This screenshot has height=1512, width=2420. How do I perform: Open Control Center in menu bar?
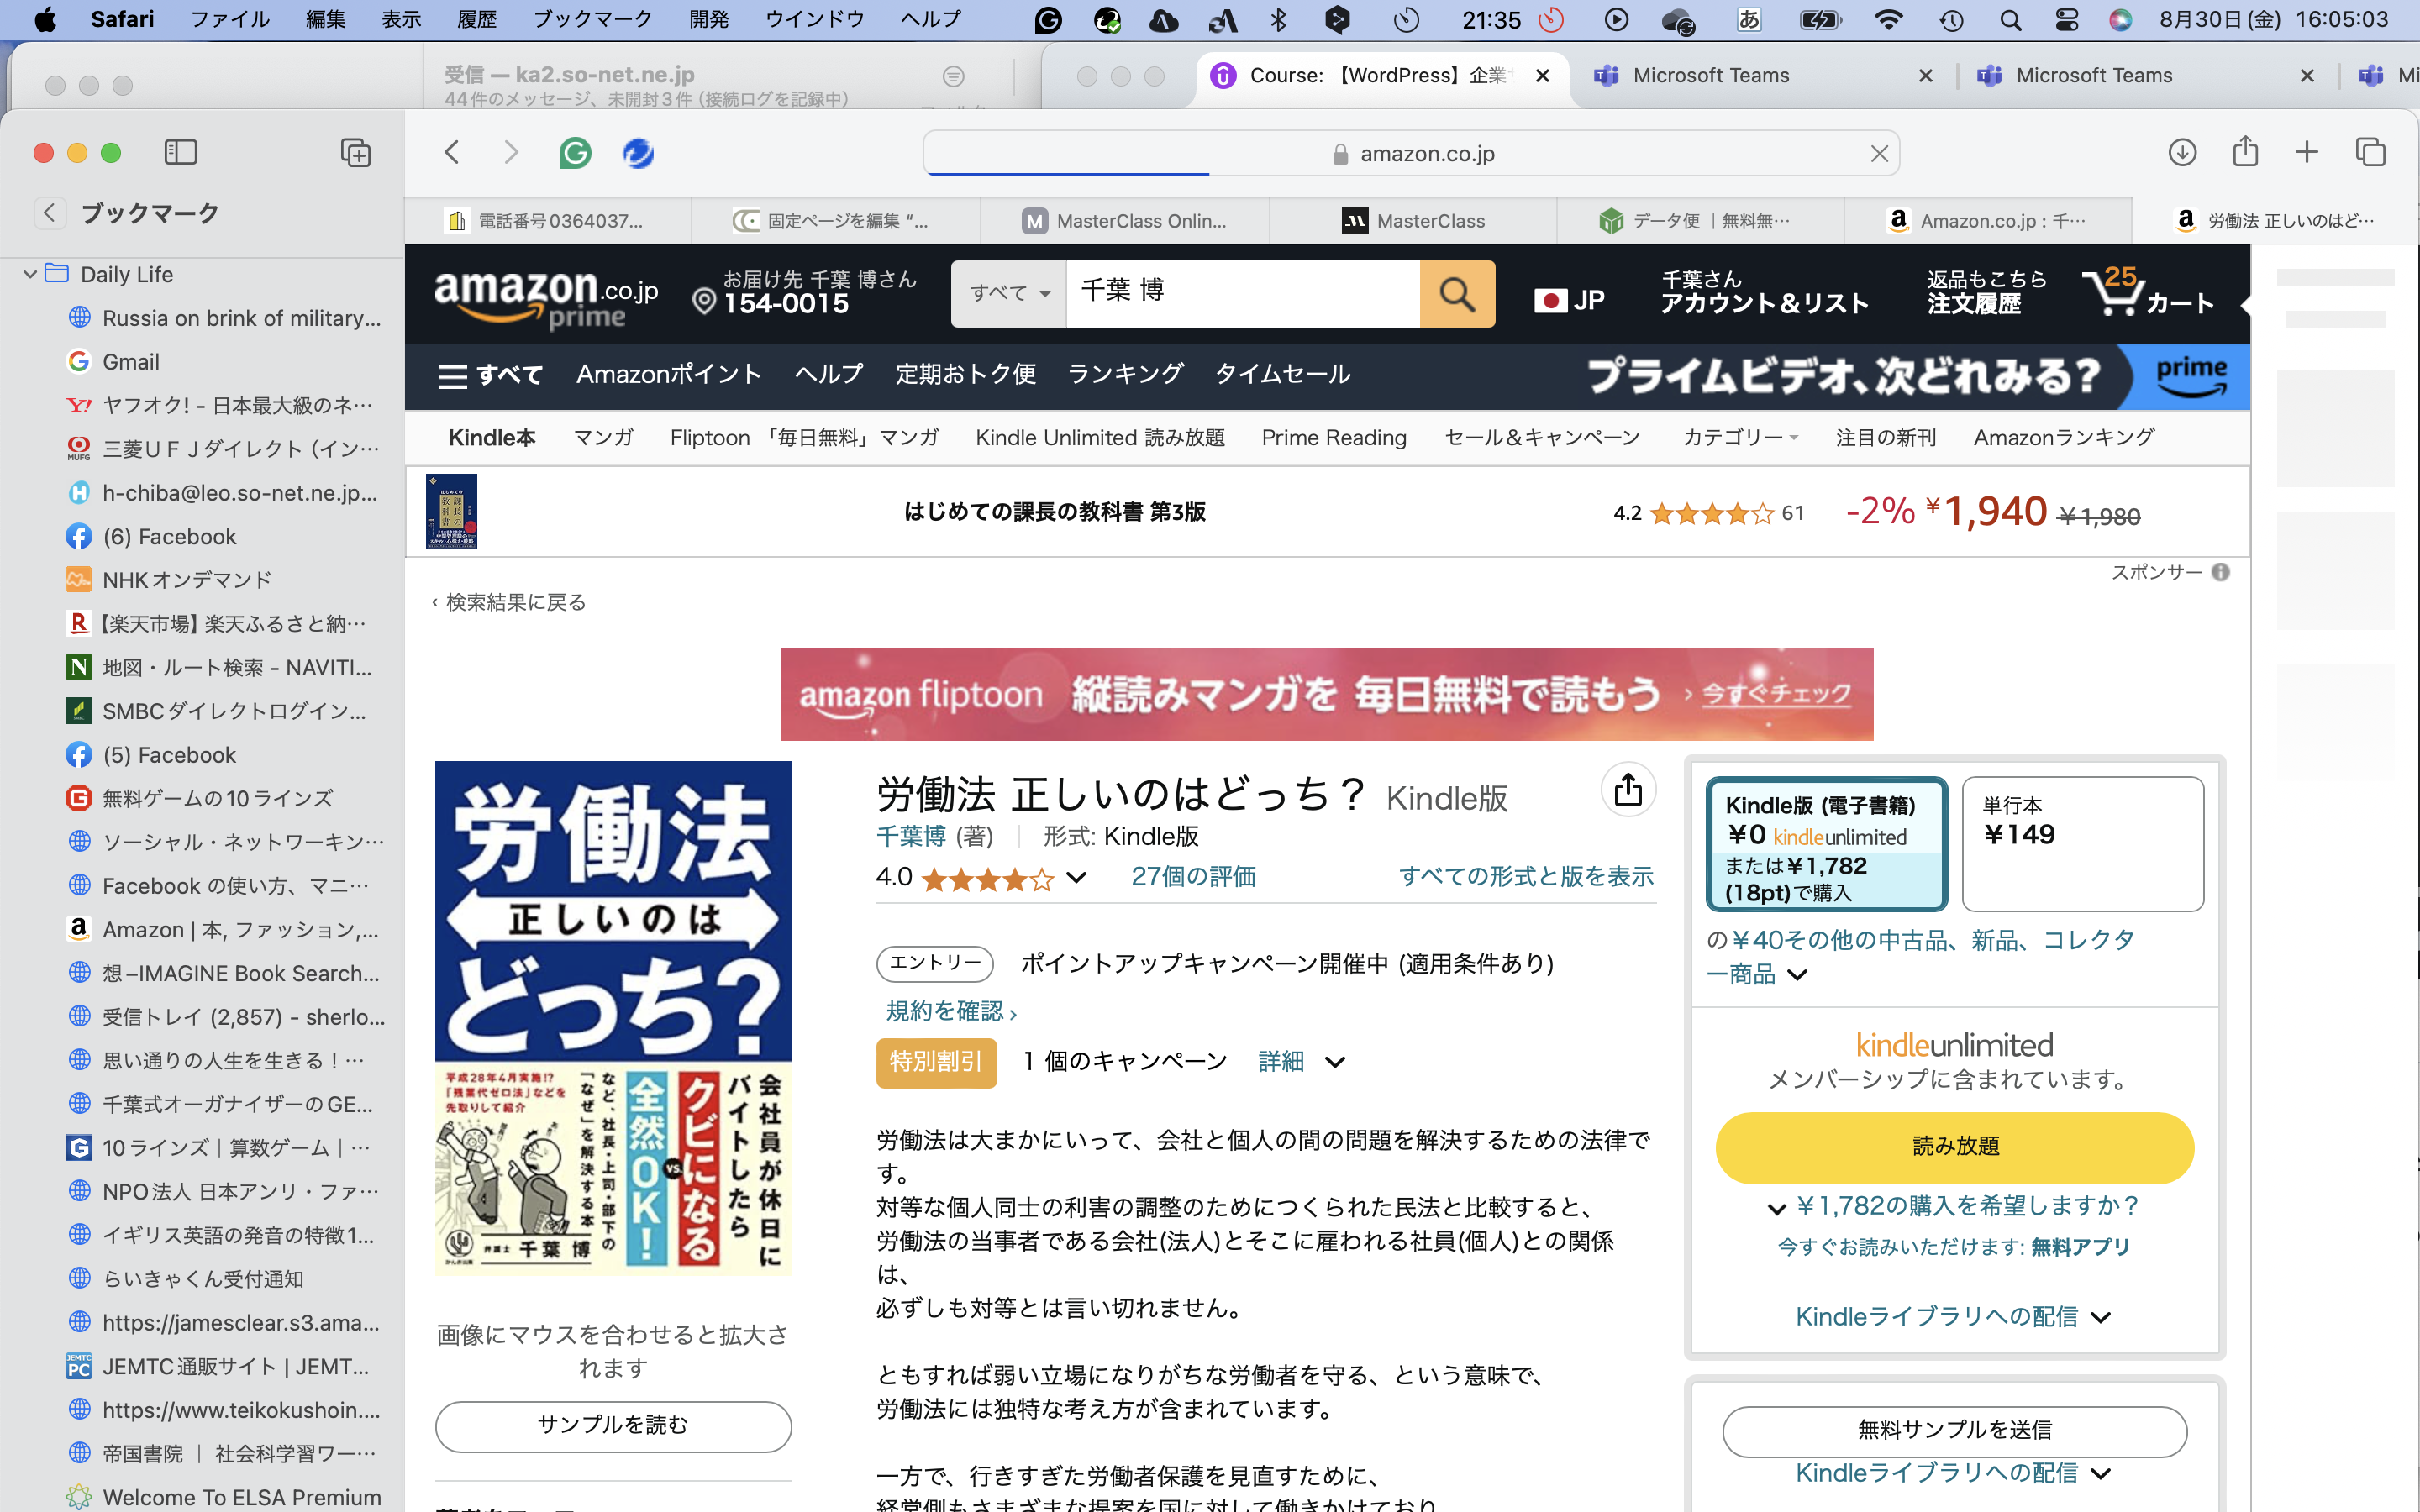2066,20
